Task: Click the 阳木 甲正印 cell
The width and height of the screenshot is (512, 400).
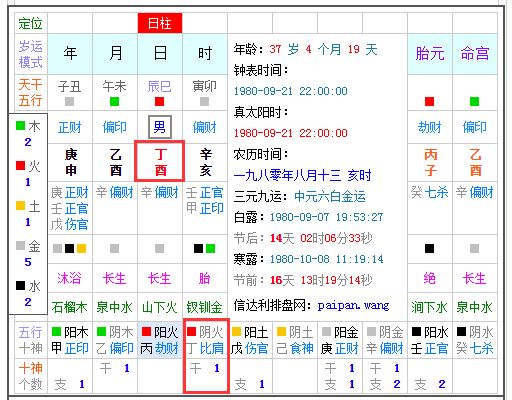Action: (x=70, y=340)
